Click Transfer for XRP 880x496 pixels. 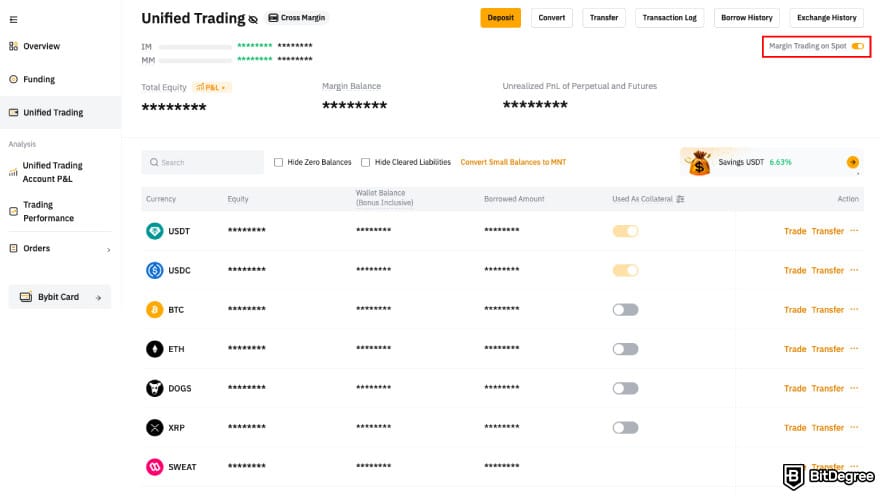828,428
